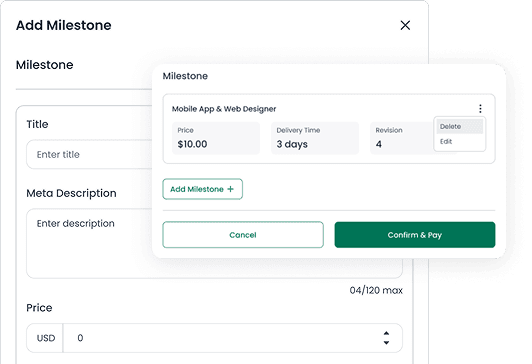Decrease price with the down stepper arrow
The height and width of the screenshot is (364, 532).
click(386, 343)
